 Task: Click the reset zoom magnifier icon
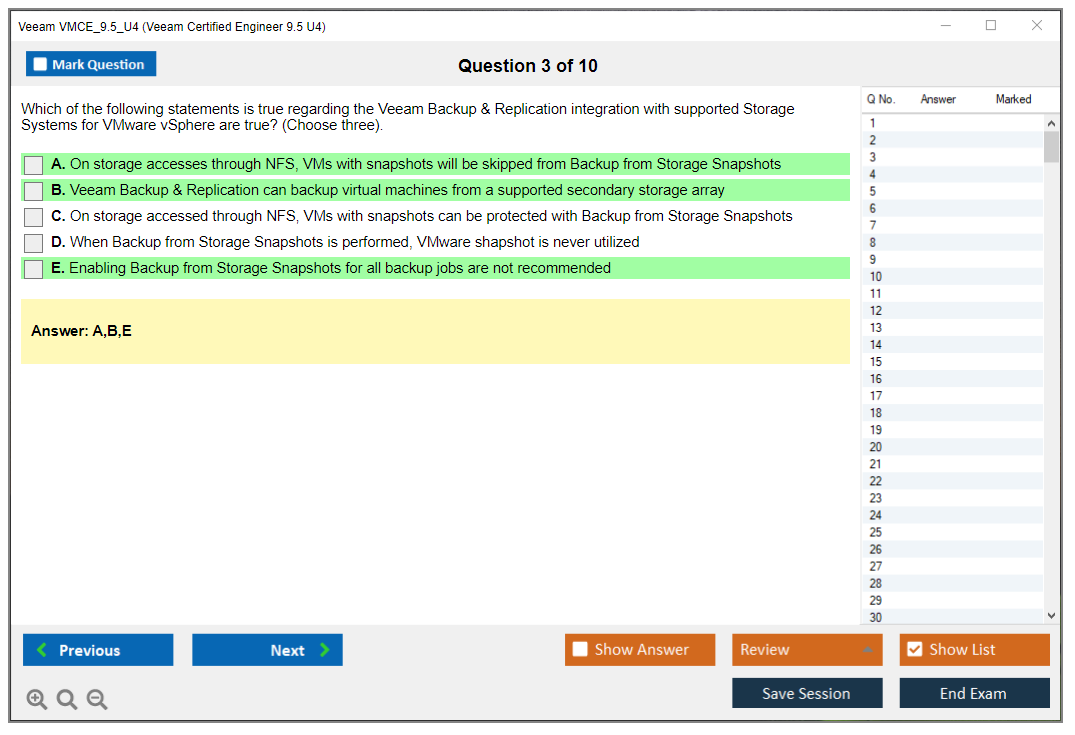tap(67, 700)
